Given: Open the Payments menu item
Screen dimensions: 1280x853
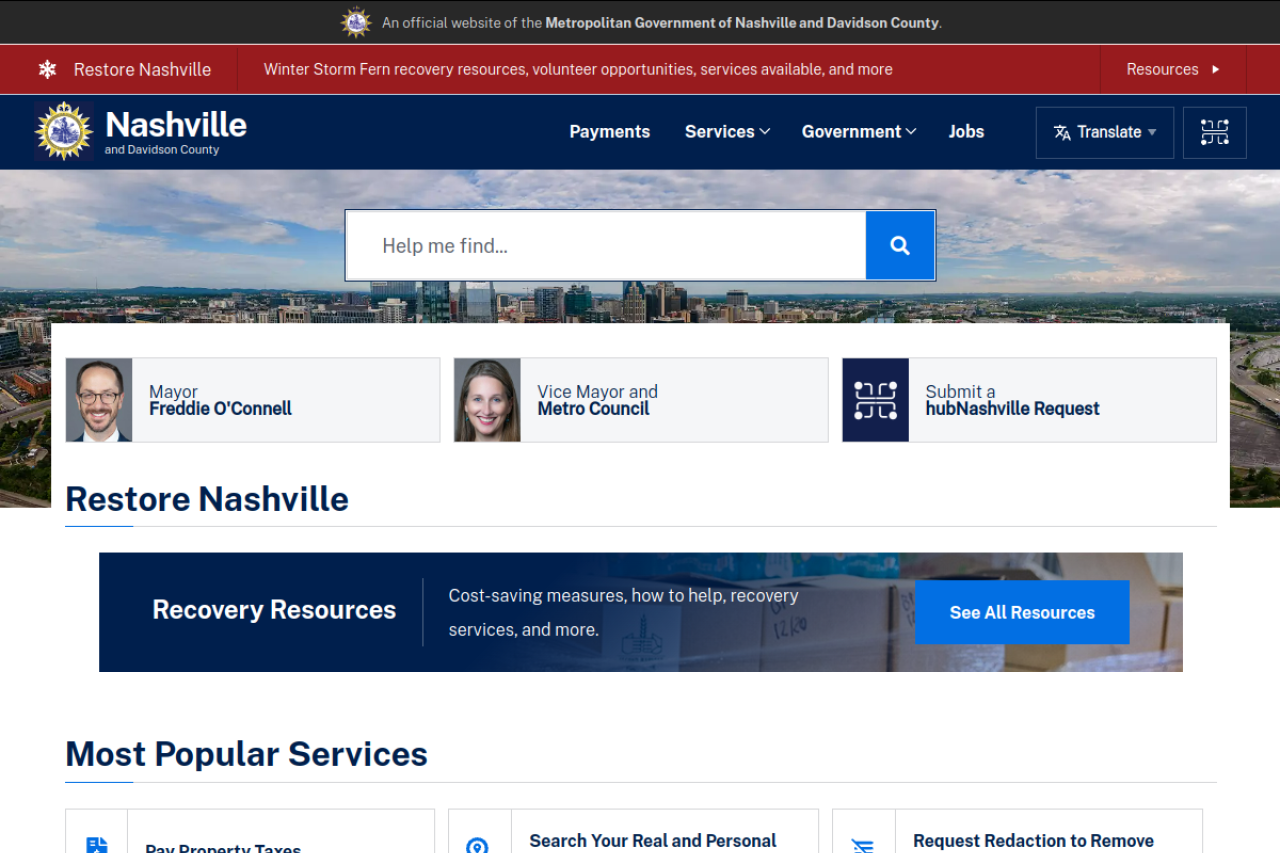Looking at the screenshot, I should (x=610, y=131).
